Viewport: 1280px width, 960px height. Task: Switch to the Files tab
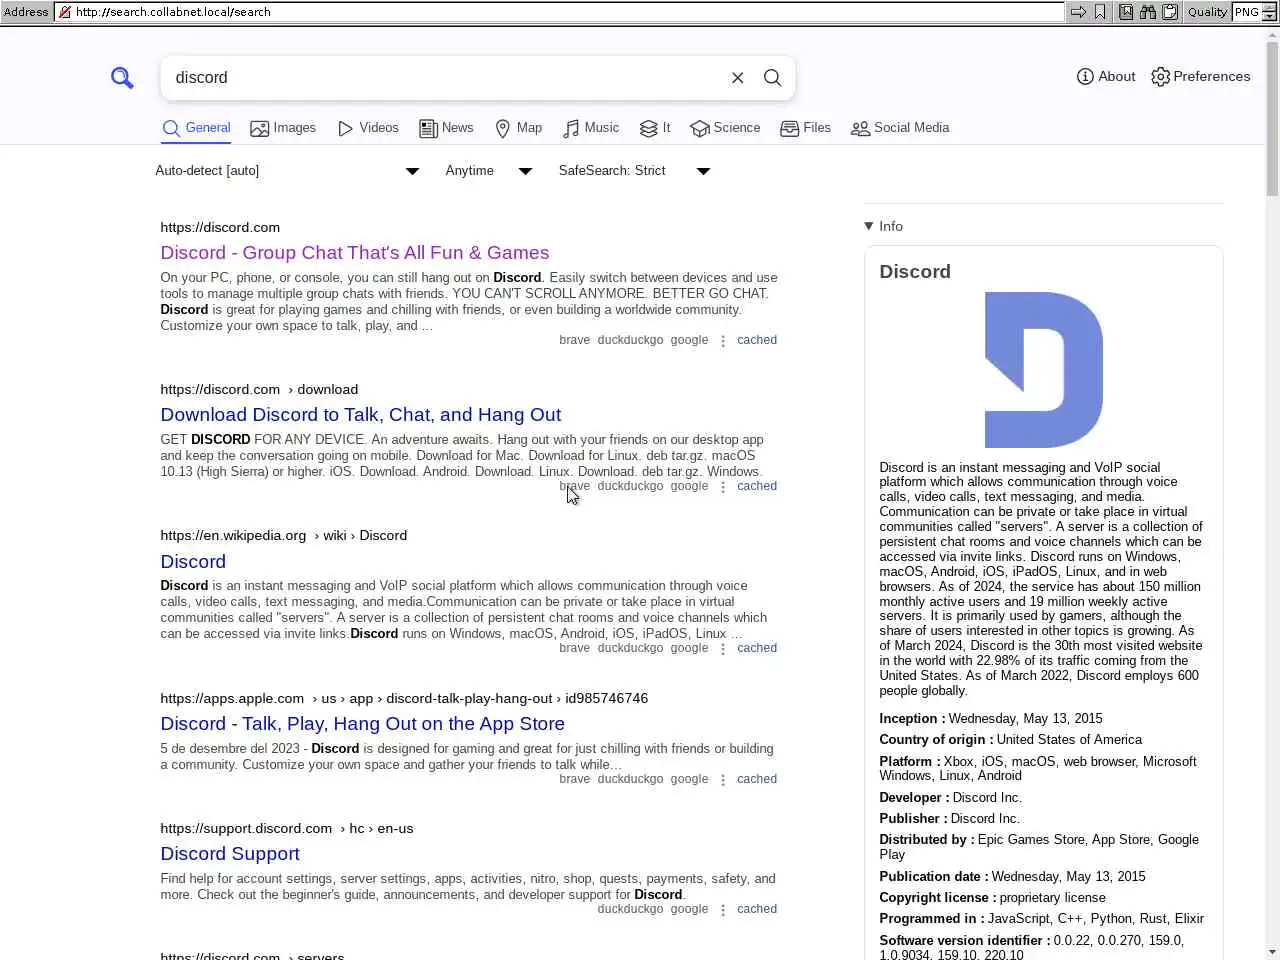coord(805,128)
